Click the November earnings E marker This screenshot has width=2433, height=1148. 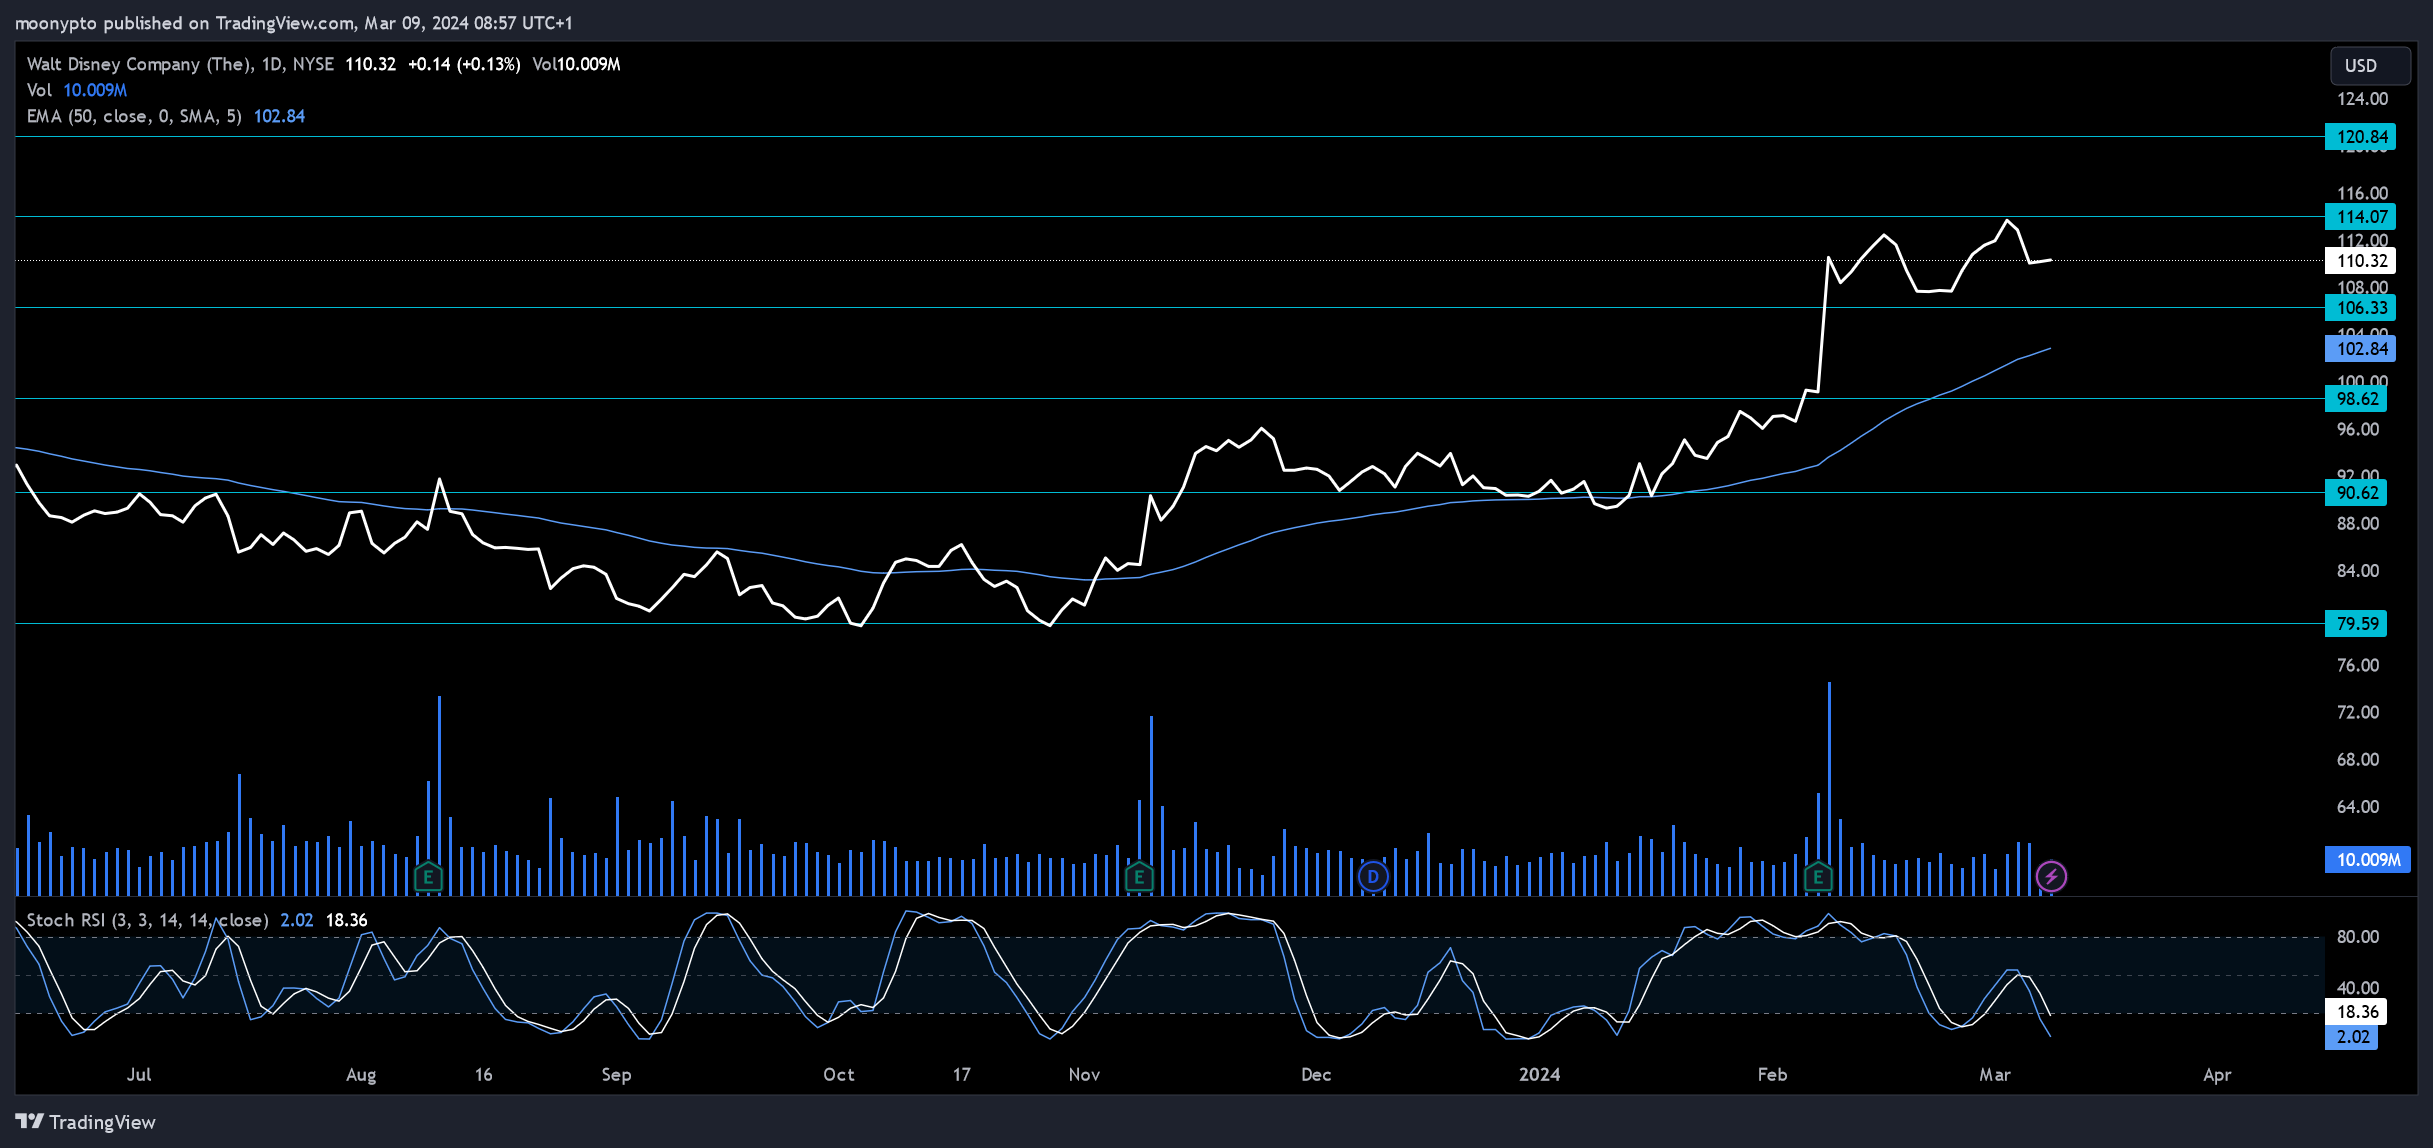[1139, 877]
